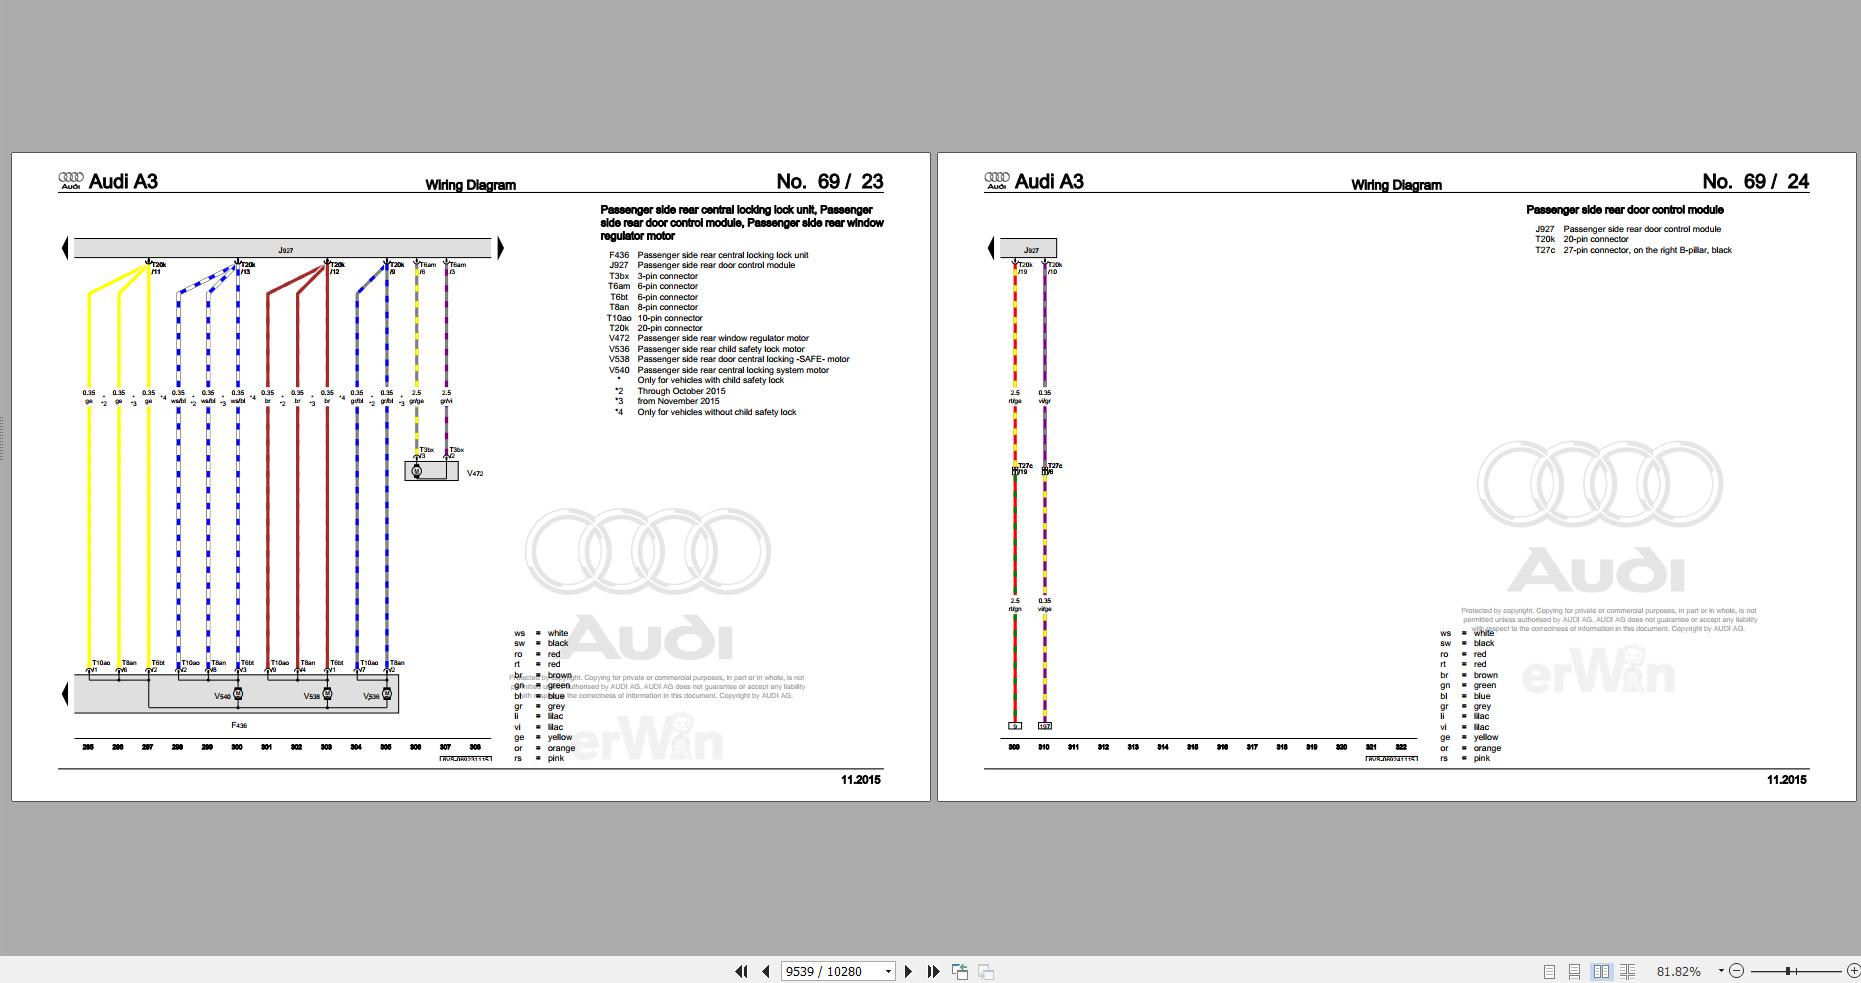
Task: Click legend line 'Passenger side rear window regulator motor'
Action: click(723, 338)
